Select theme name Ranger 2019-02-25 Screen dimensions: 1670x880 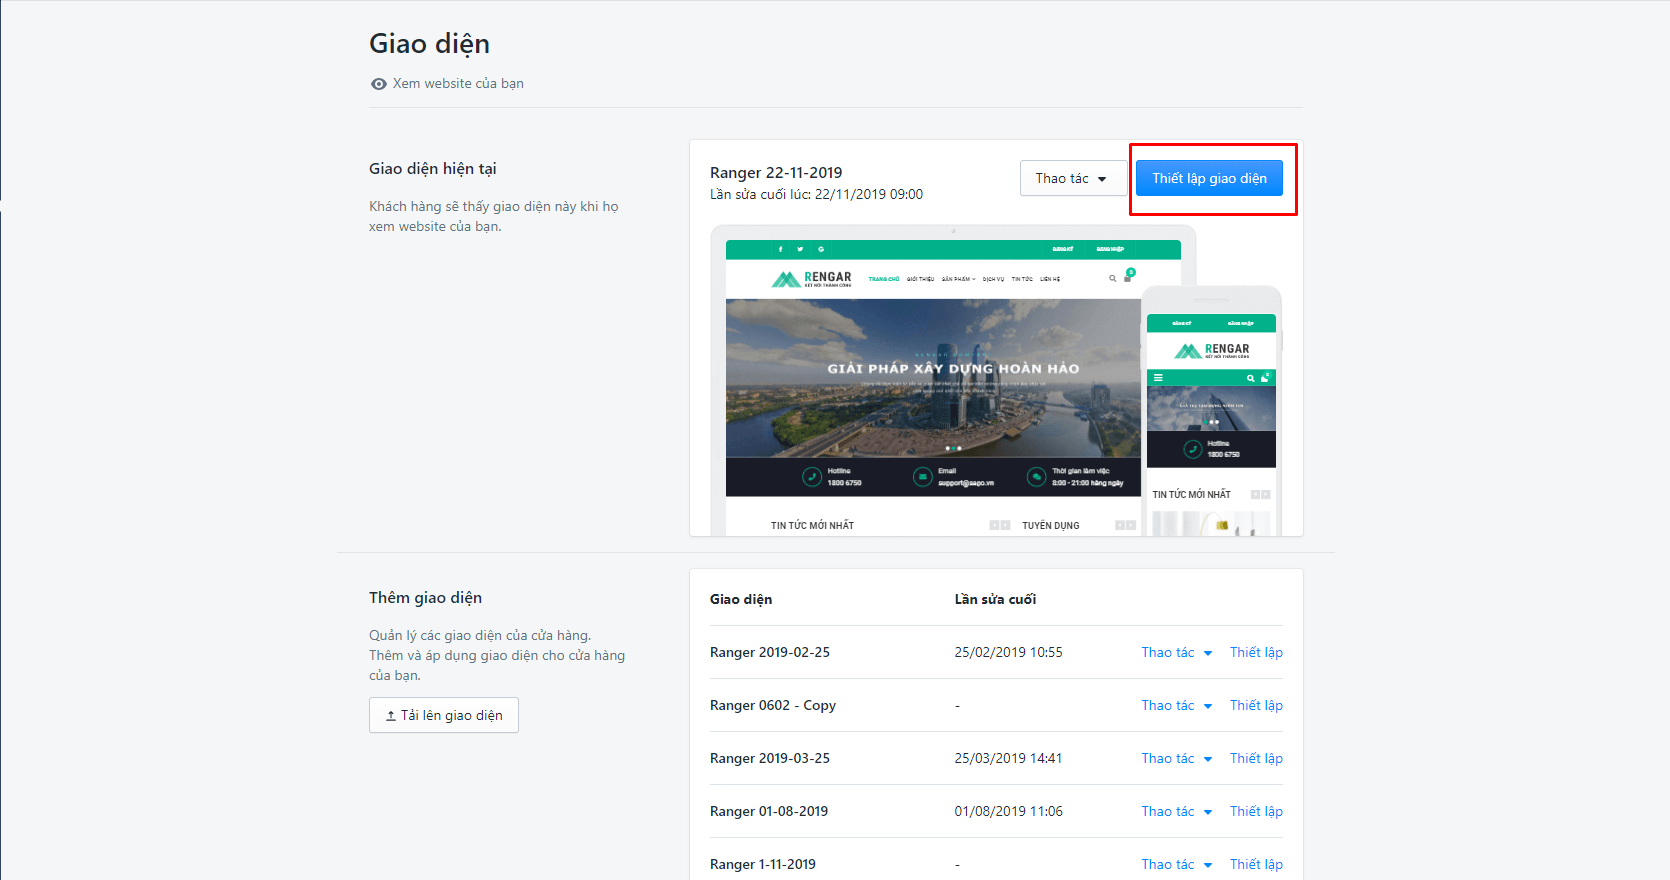tap(770, 652)
